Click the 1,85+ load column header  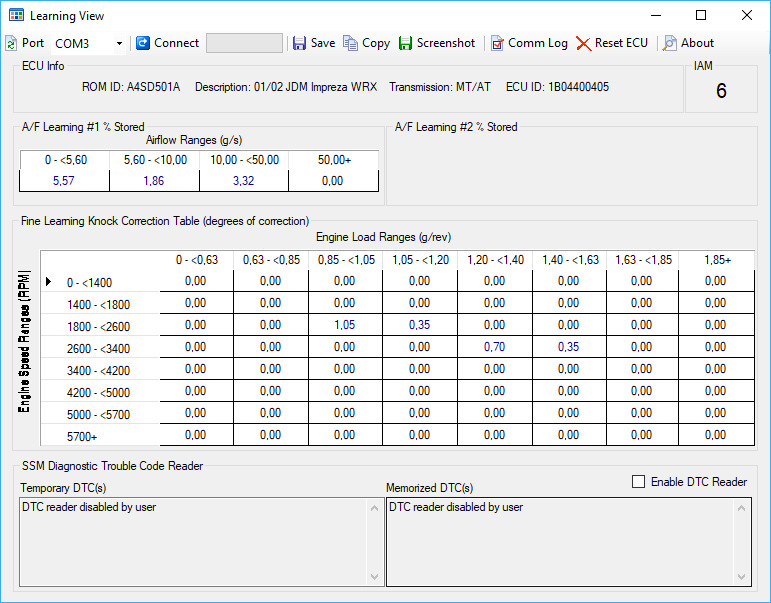pos(717,260)
